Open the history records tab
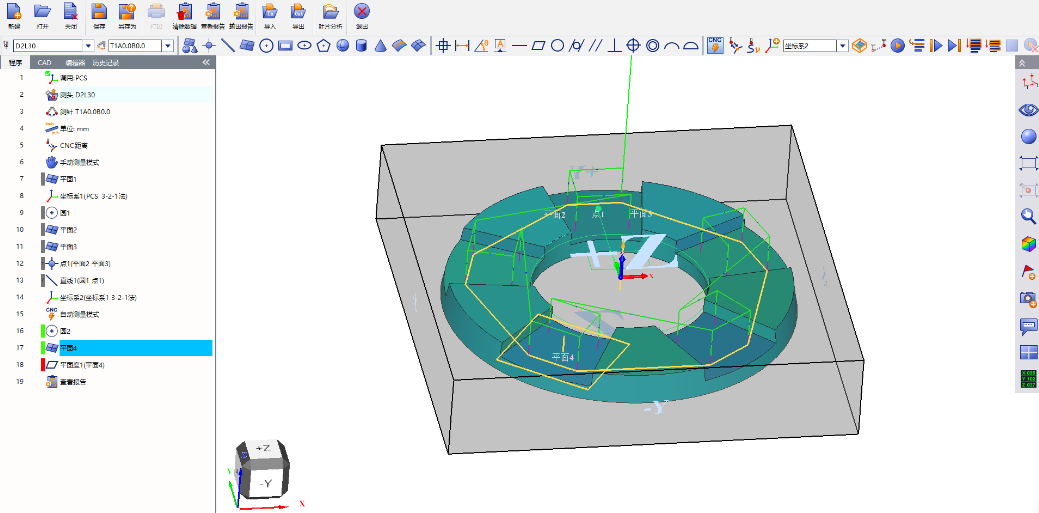Viewport: 1039px width, 513px height. tap(105, 62)
